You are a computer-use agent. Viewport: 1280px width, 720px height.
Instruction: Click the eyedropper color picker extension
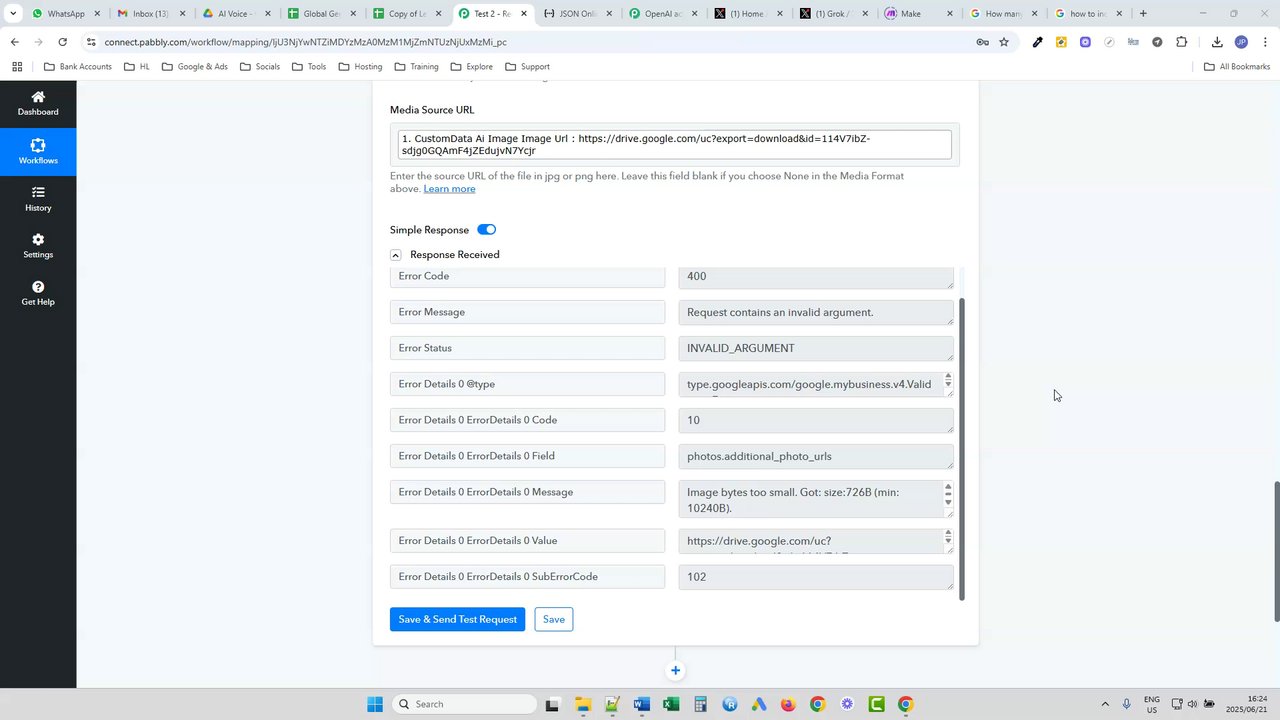1037,42
